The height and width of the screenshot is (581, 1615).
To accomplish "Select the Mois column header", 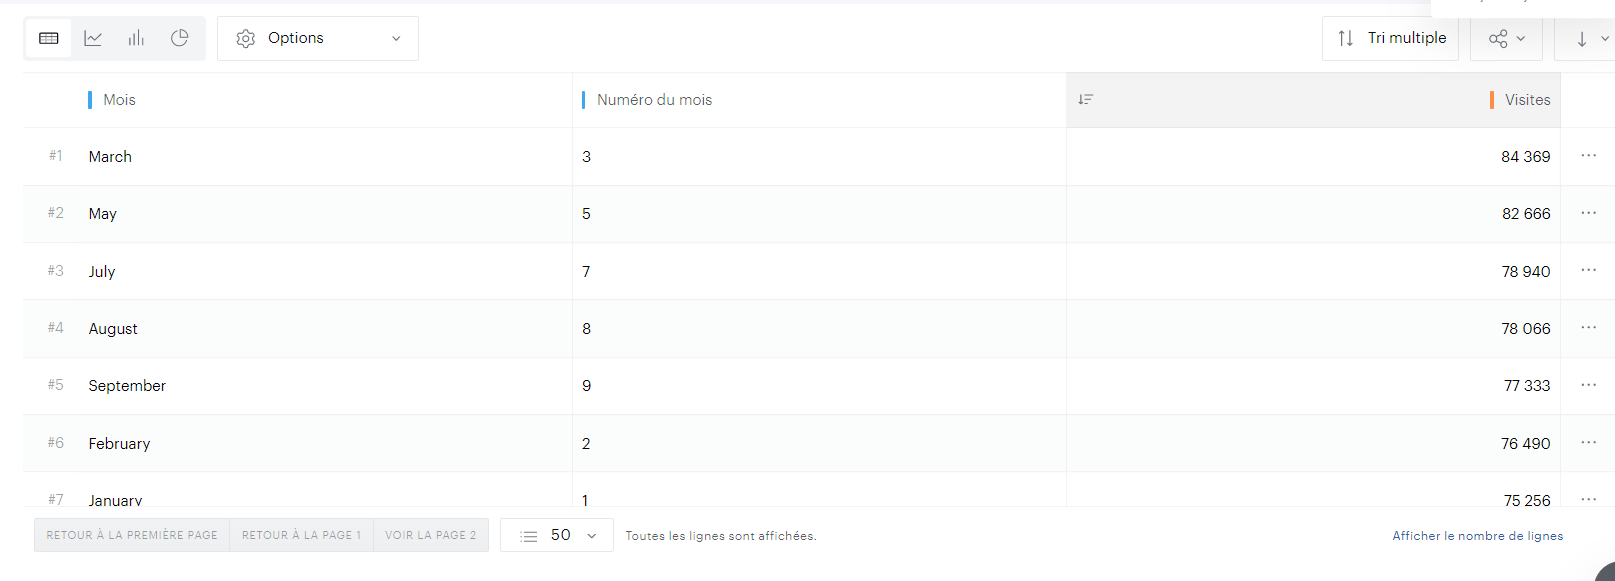I will [x=119, y=100].
